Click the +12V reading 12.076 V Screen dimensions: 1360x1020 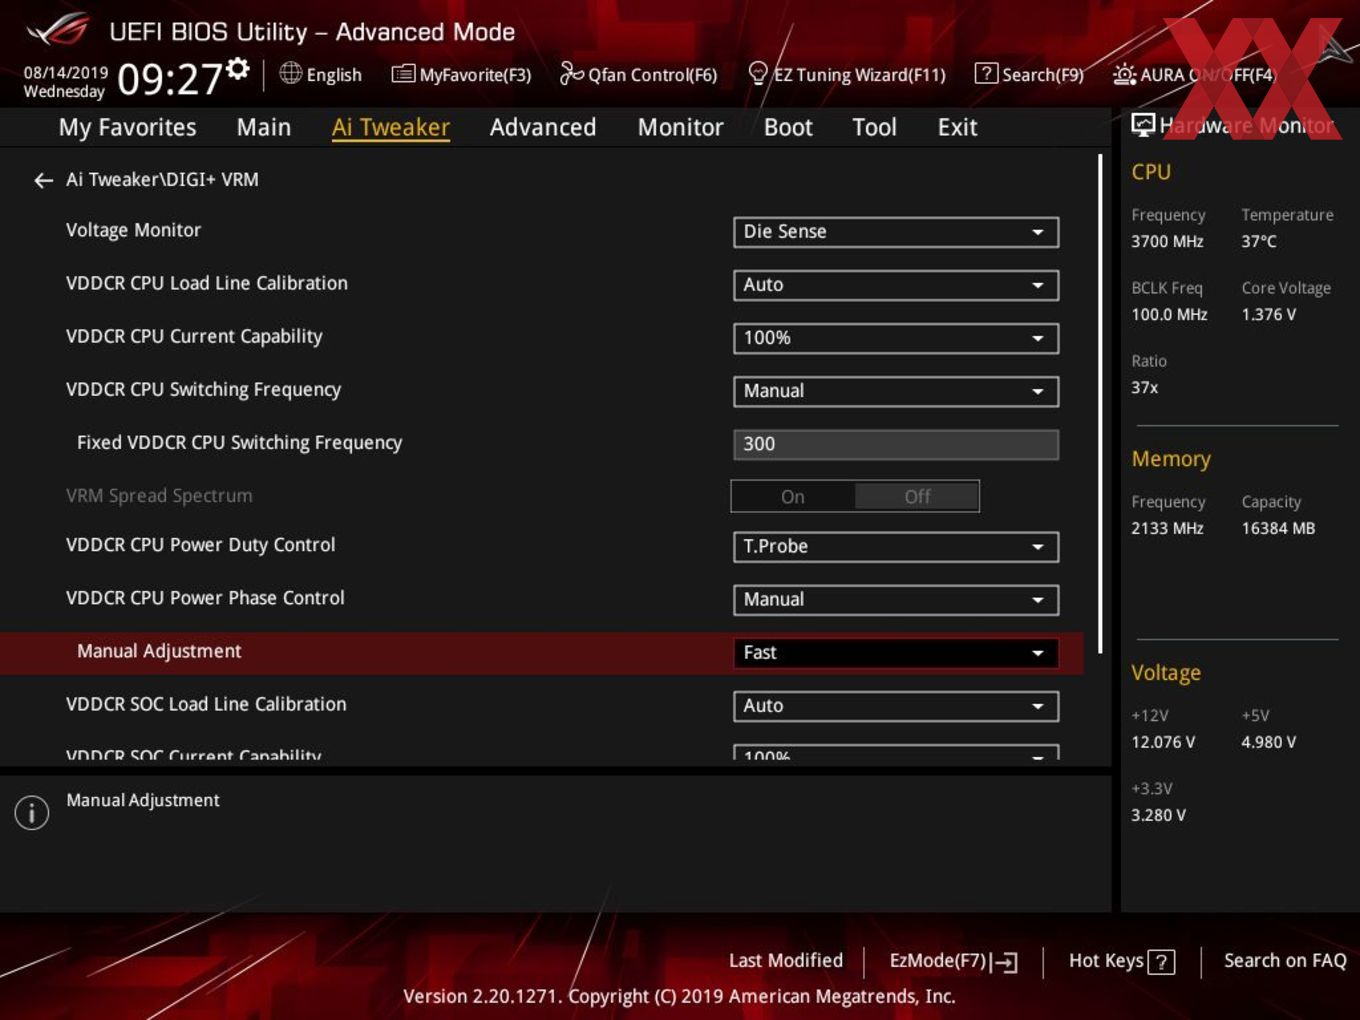[1163, 742]
